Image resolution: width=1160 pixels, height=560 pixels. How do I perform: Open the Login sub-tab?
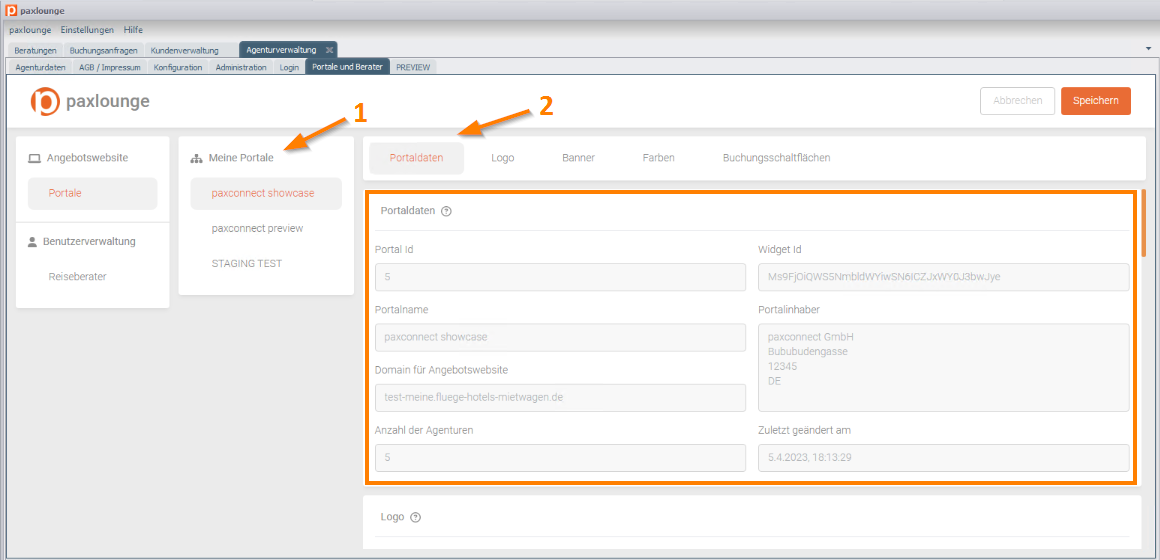pyautogui.click(x=289, y=67)
